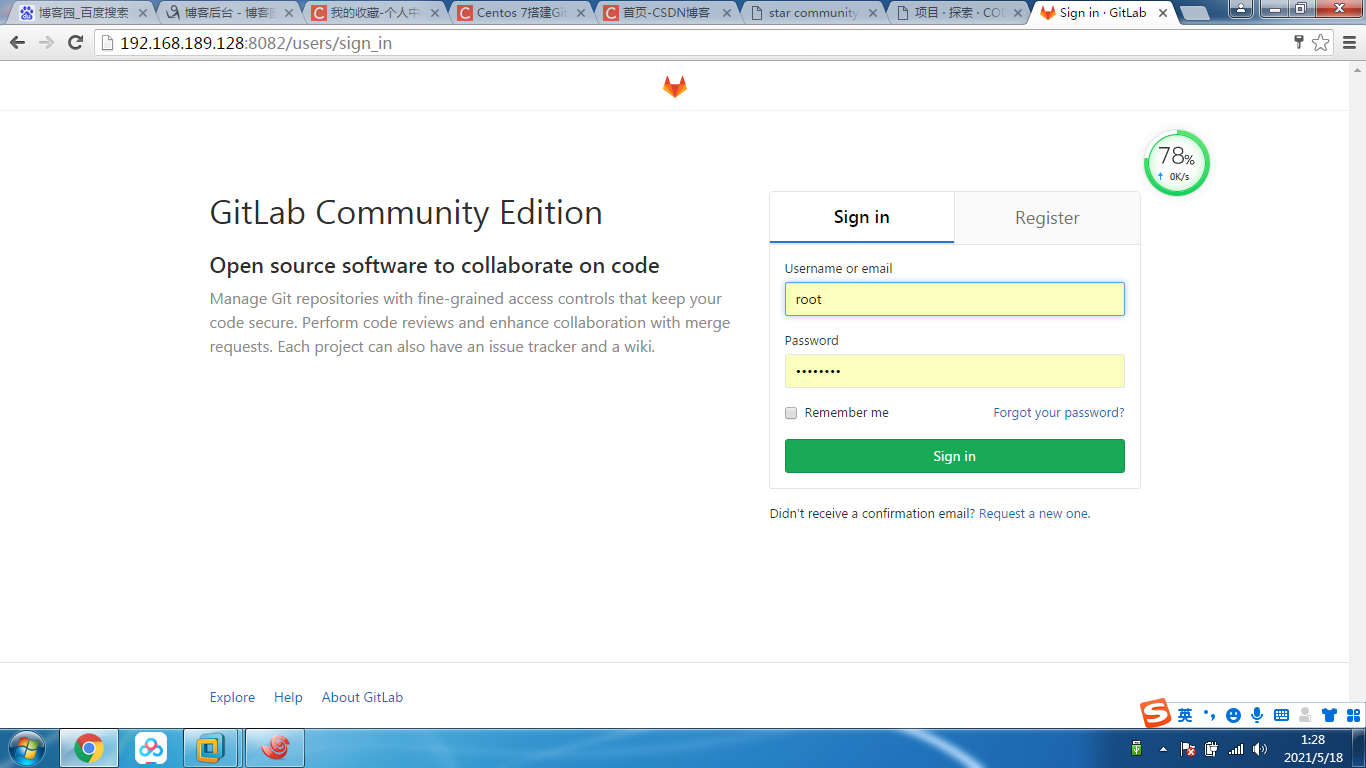
Task: Click the Show desktop strip
Action: (x=1359, y=748)
